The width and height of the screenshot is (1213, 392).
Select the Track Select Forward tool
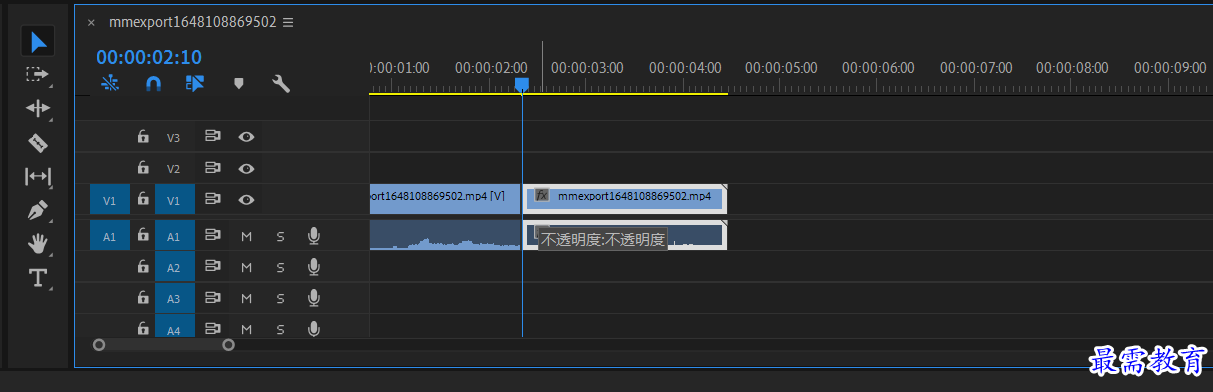38,74
